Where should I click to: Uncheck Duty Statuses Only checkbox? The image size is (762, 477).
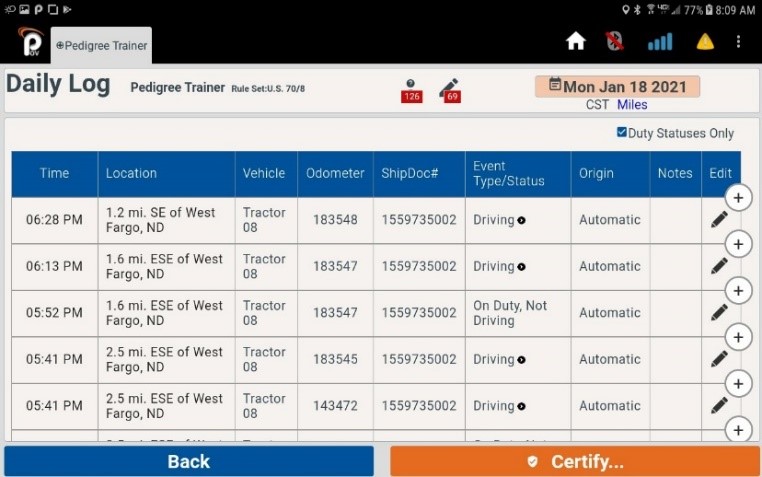point(622,133)
